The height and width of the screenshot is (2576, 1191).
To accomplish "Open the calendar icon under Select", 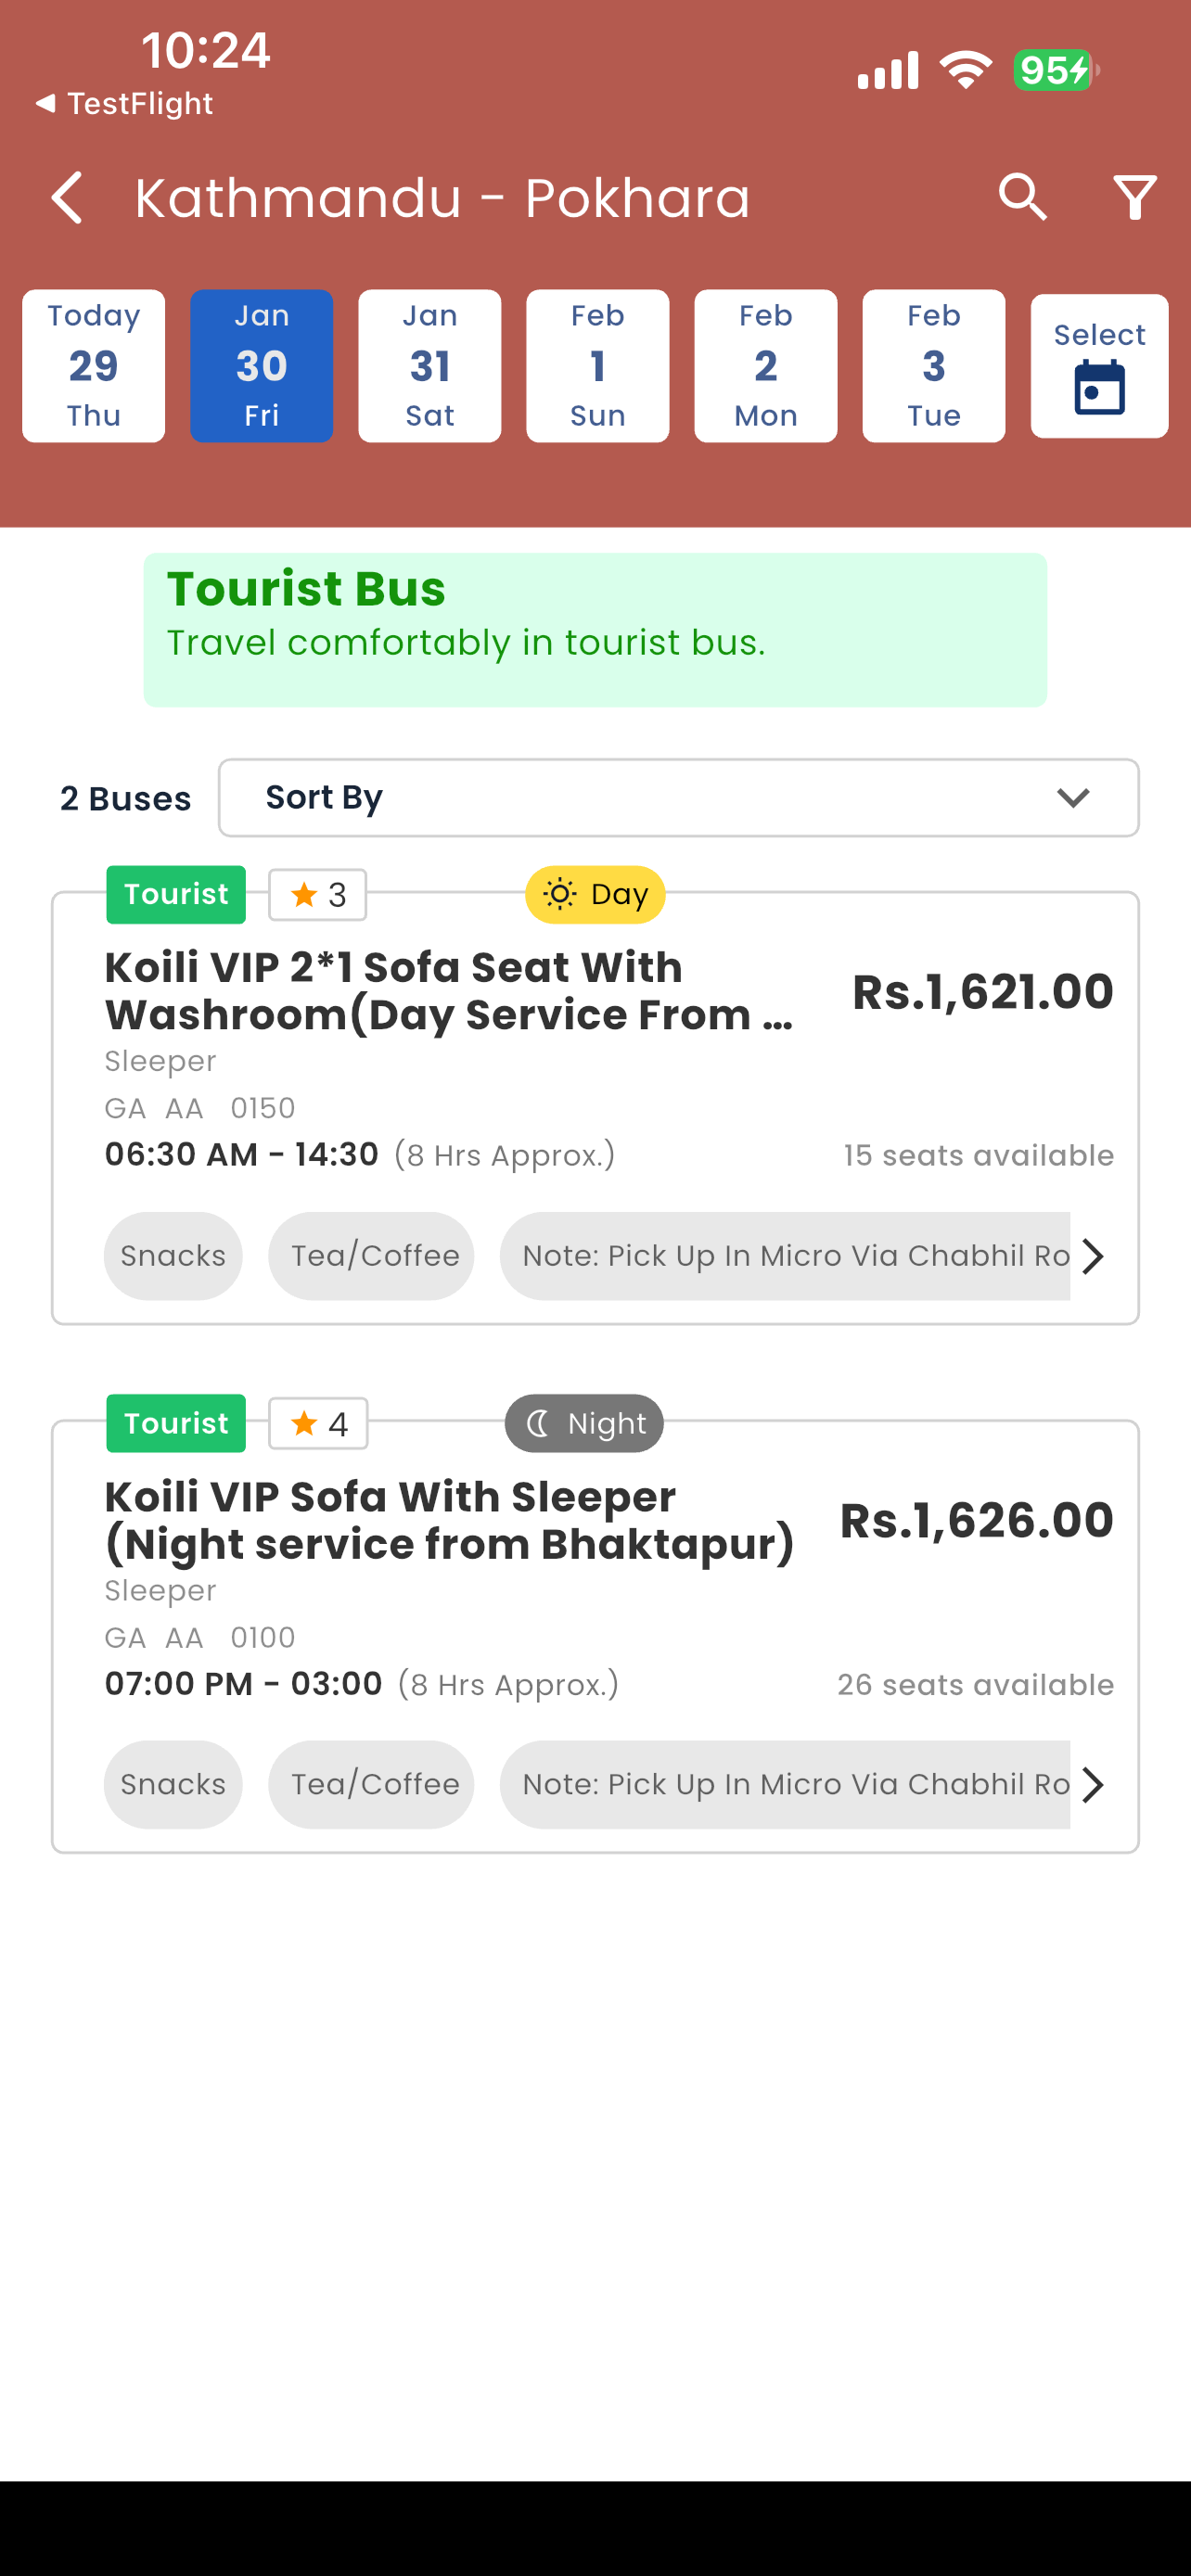I will tap(1099, 389).
